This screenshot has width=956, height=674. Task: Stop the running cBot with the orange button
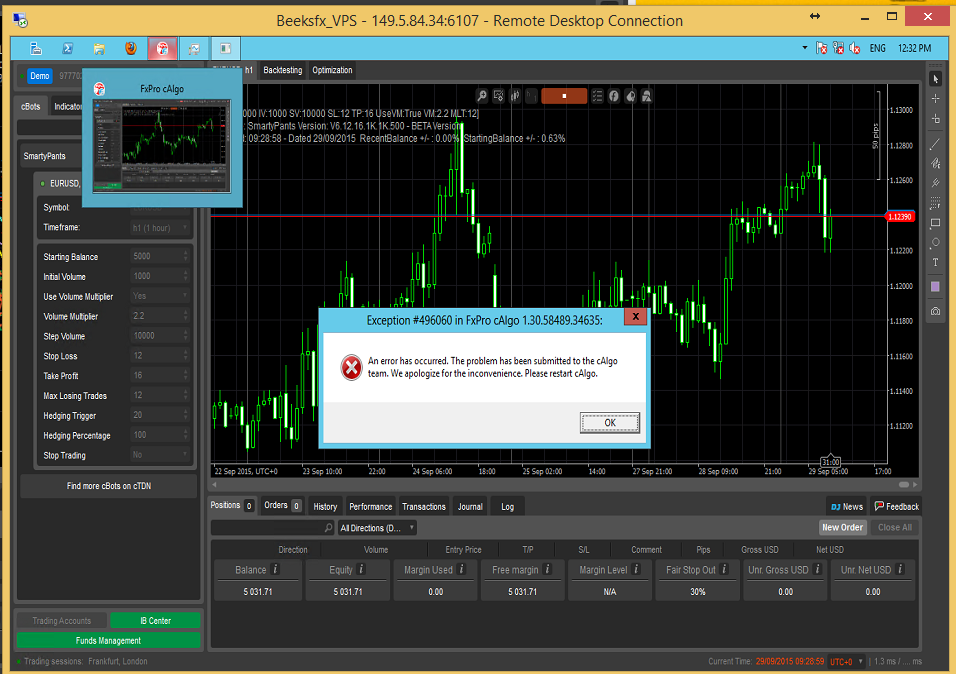click(x=564, y=96)
